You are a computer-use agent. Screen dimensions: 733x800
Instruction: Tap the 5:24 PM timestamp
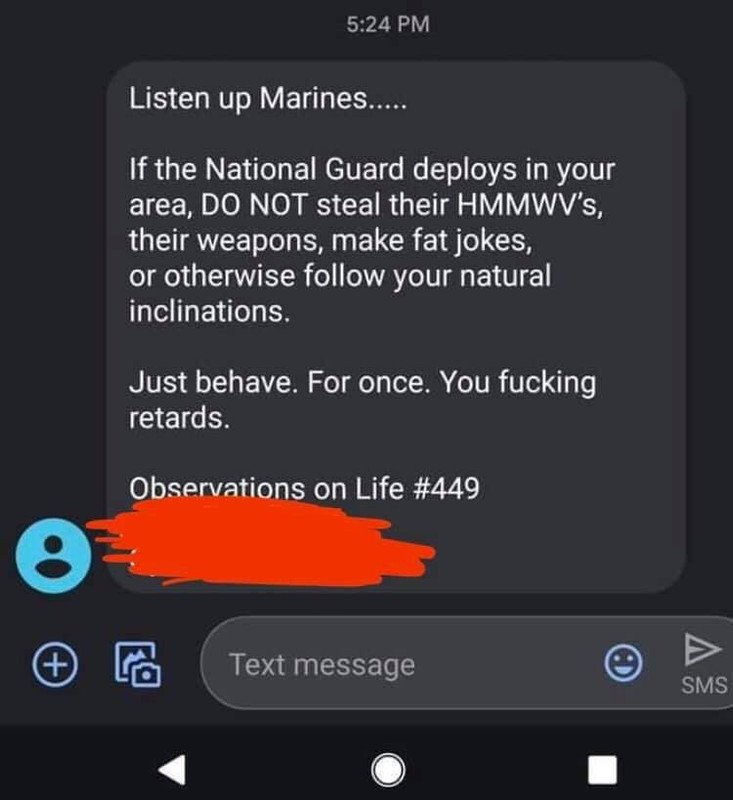tap(388, 24)
